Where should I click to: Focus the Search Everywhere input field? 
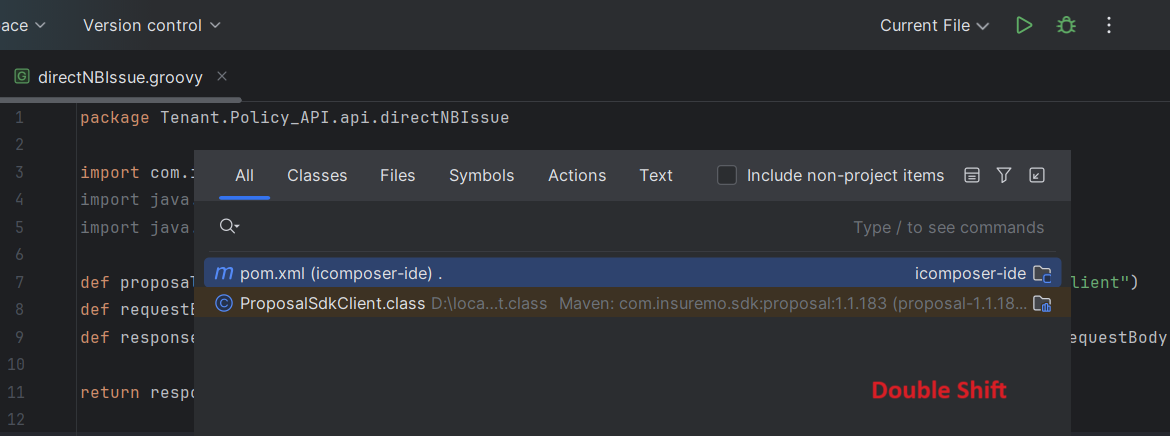pyautogui.click(x=545, y=227)
